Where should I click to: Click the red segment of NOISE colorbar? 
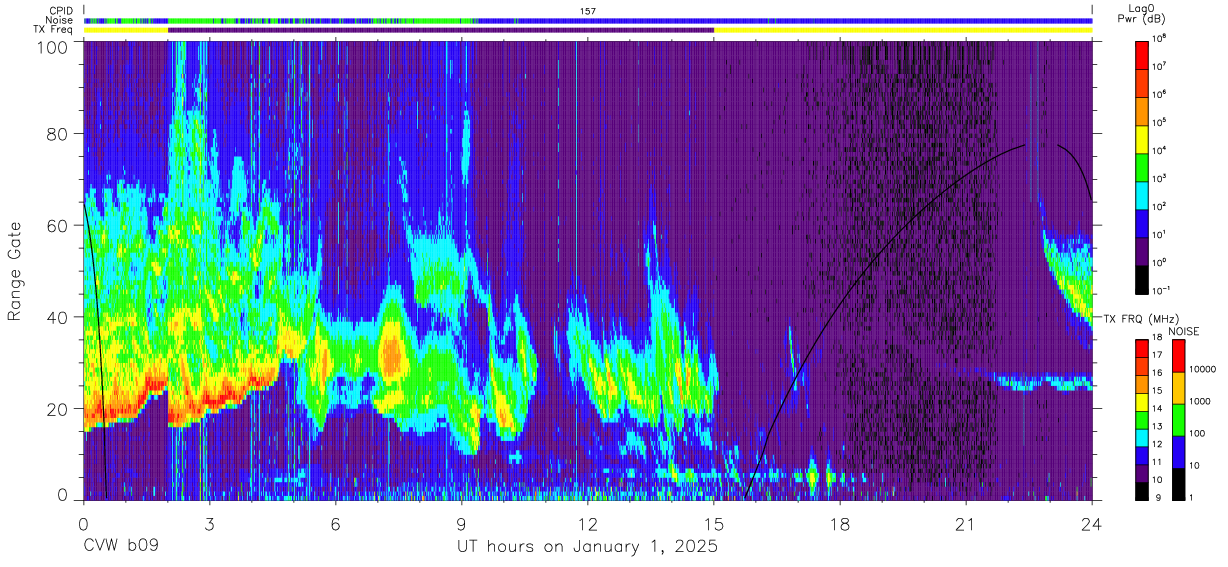pyautogui.click(x=1178, y=356)
